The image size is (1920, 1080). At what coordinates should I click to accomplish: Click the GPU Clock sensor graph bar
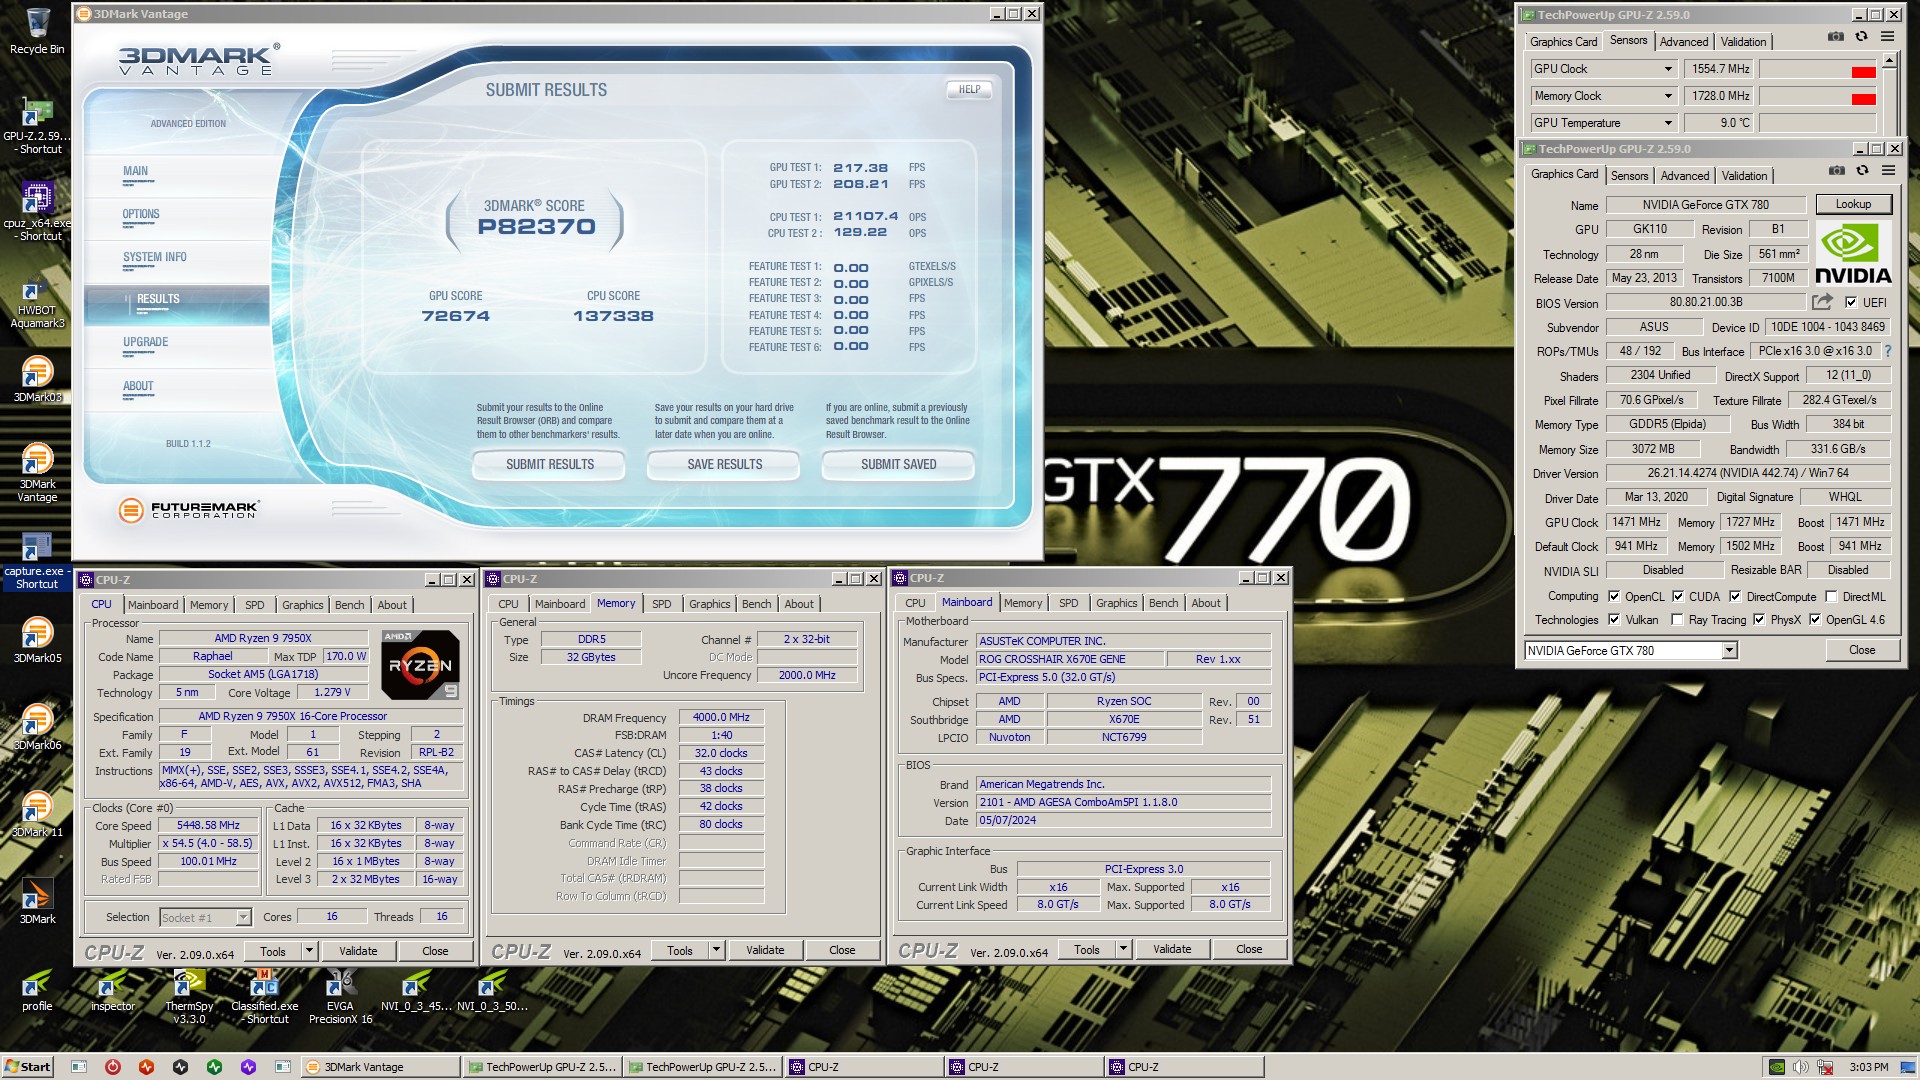click(x=1817, y=69)
